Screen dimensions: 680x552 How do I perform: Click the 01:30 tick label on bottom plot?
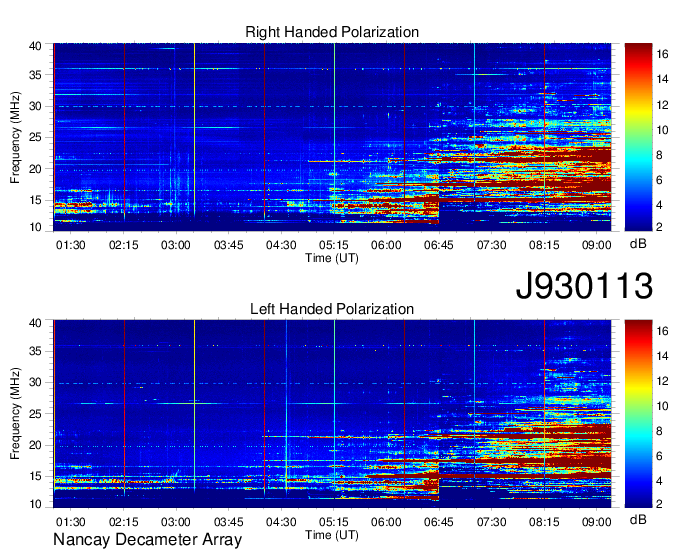click(71, 522)
